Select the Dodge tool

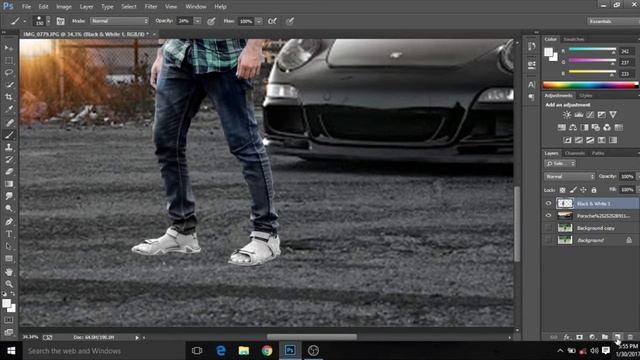(x=9, y=208)
